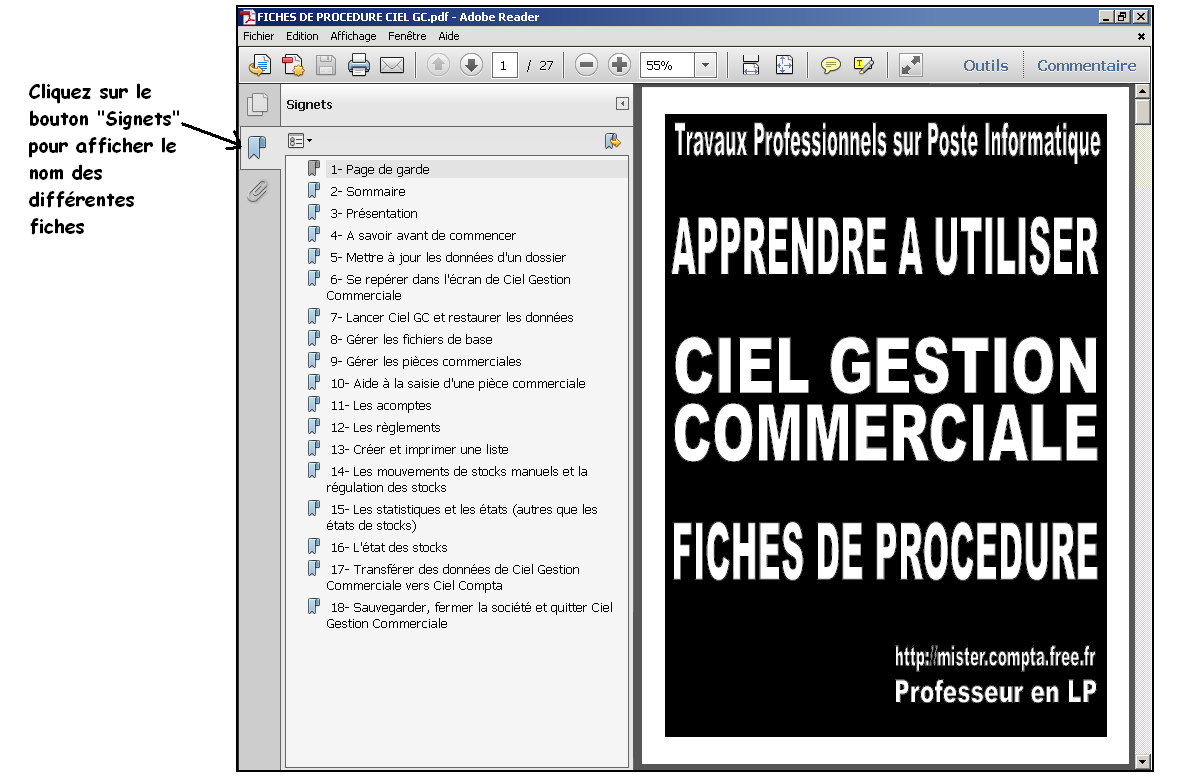The height and width of the screenshot is (780, 1190).
Task: Select bookmark 2- Sommaire
Action: click(x=367, y=191)
